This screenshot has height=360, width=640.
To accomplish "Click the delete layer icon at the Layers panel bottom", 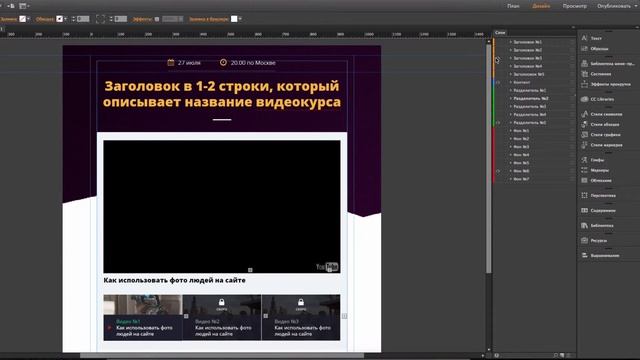I will 569,356.
